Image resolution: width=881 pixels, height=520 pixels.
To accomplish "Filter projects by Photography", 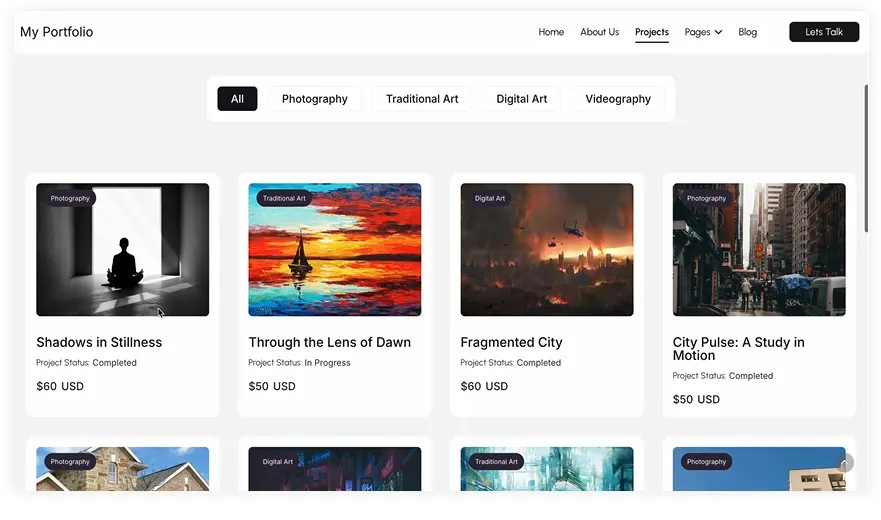I will tap(314, 99).
